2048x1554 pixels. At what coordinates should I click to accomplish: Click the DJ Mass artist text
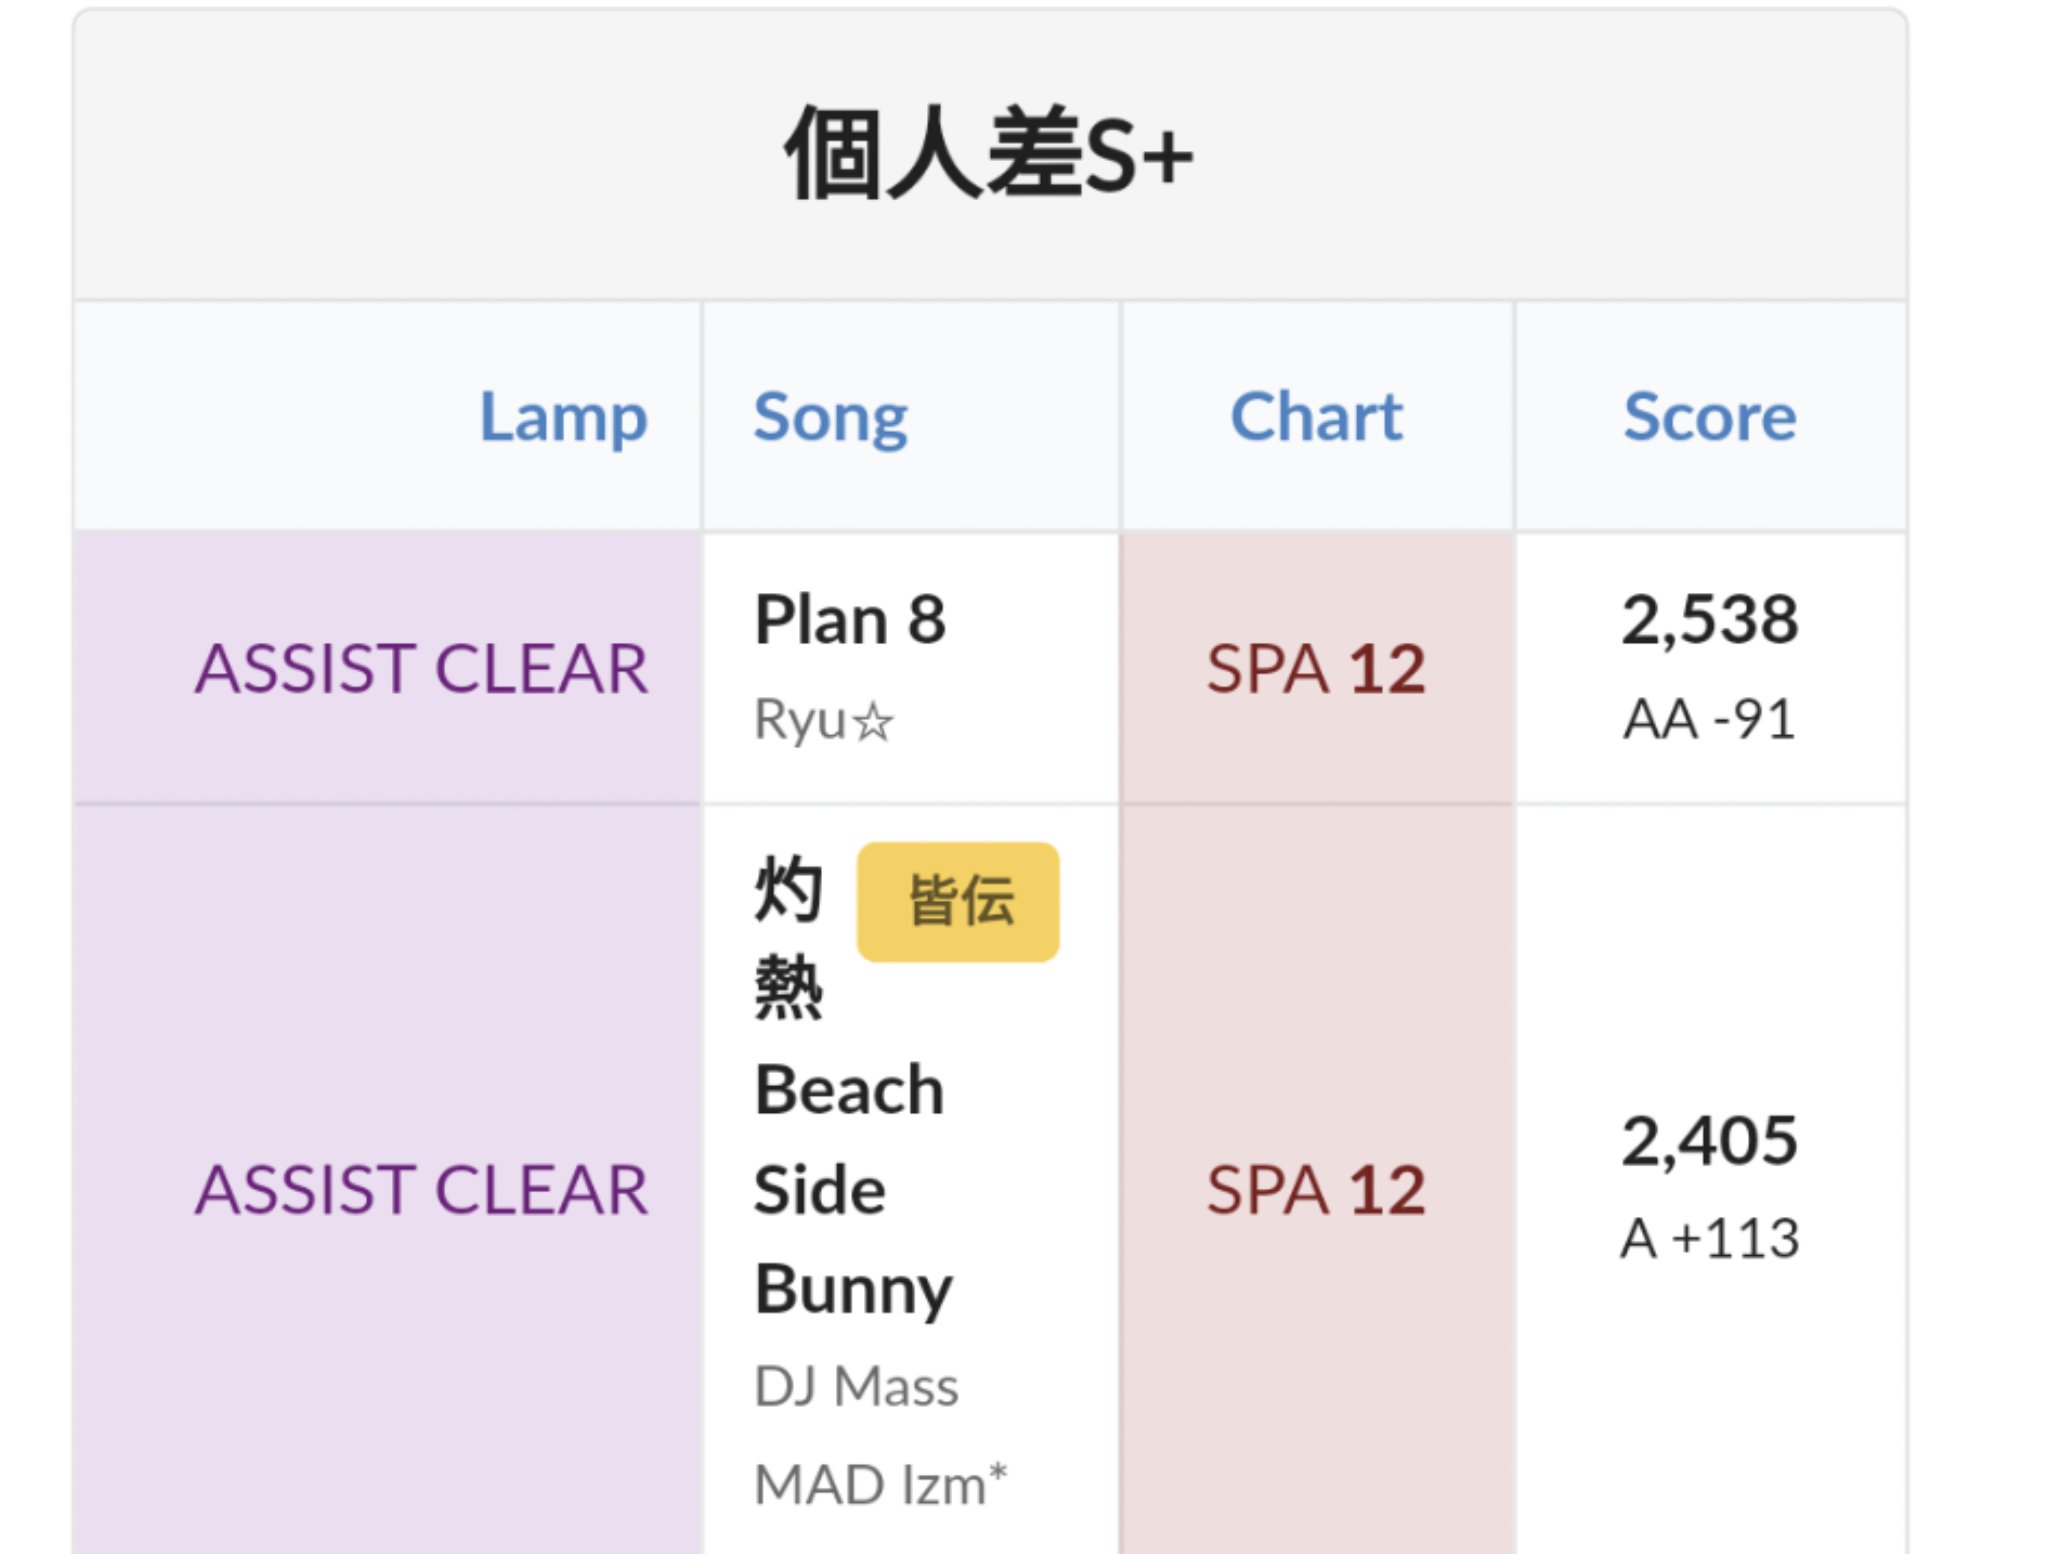click(x=856, y=1387)
